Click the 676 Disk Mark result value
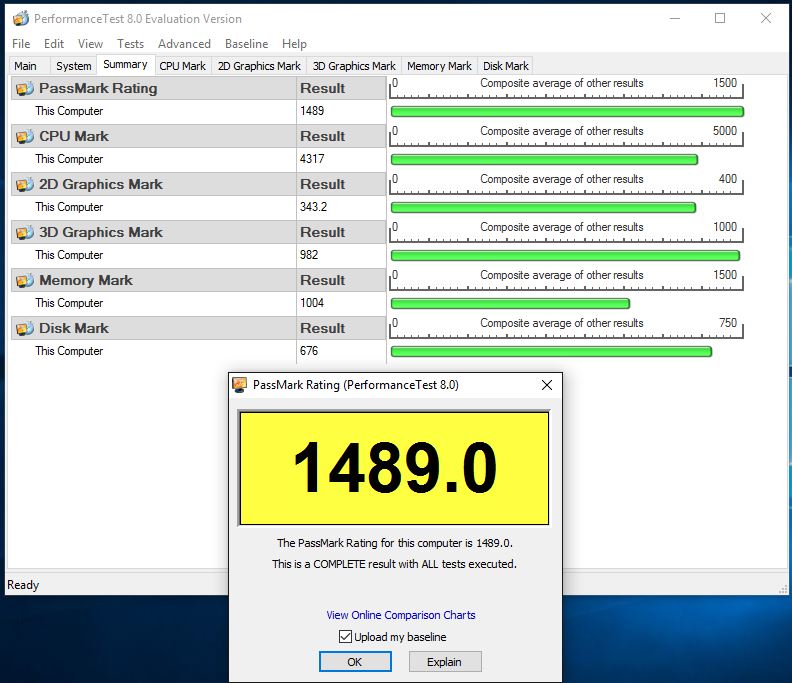The width and height of the screenshot is (792, 683). [x=309, y=351]
